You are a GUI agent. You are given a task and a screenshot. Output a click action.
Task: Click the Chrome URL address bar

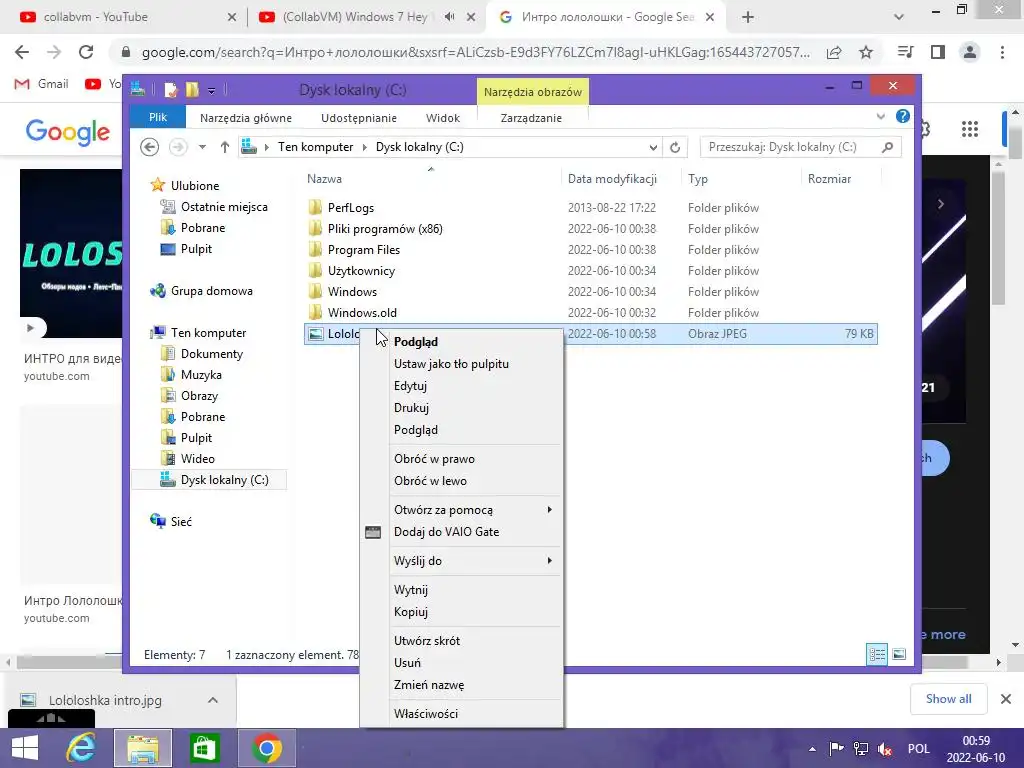[x=475, y=52]
